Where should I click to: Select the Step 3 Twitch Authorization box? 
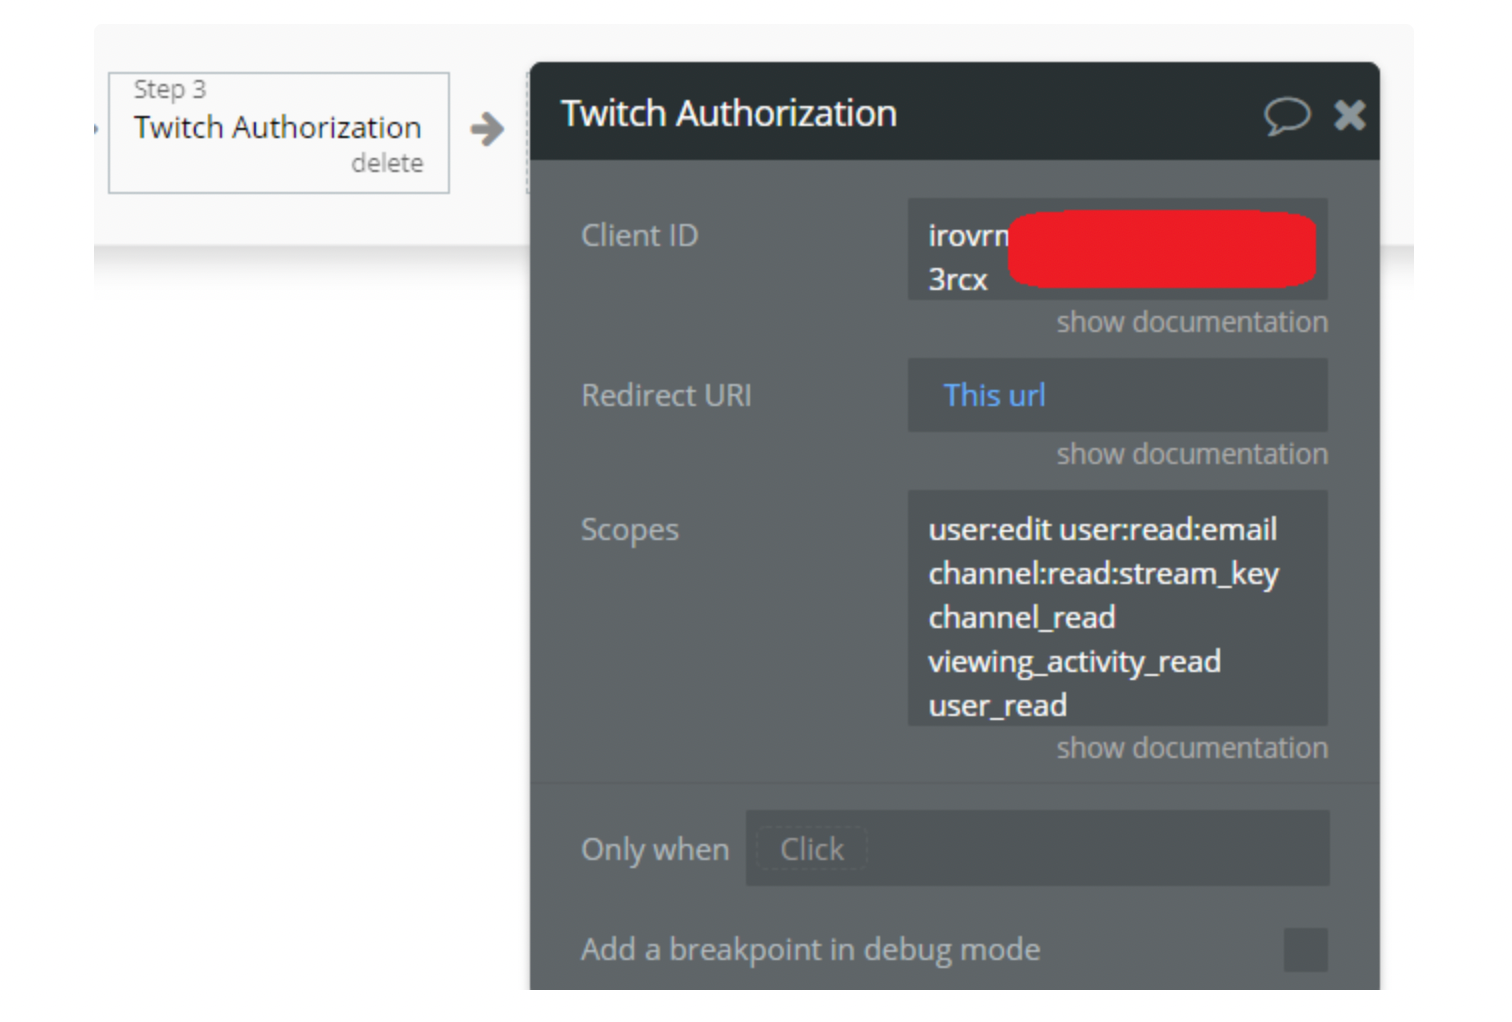279,132
